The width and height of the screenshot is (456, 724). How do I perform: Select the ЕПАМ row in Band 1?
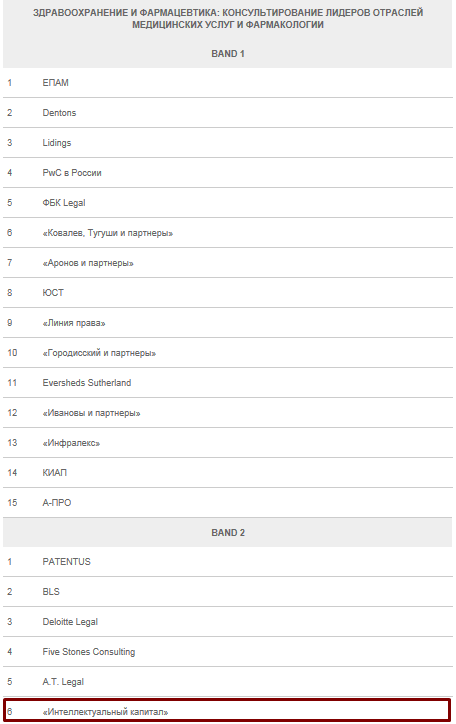pos(228,83)
